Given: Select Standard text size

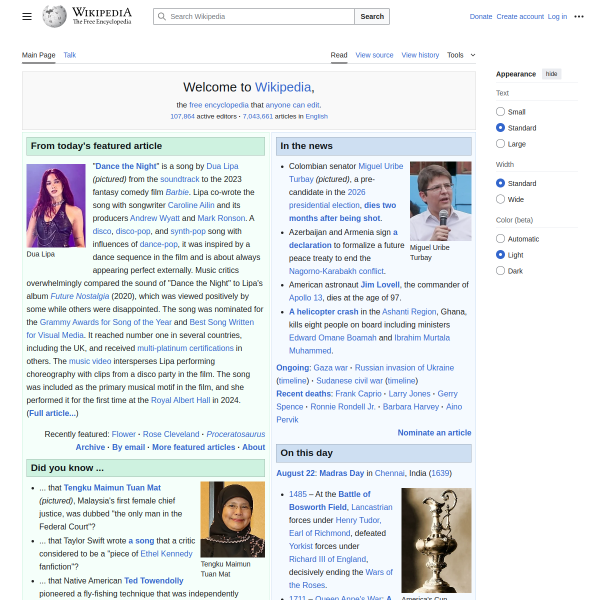Looking at the screenshot, I should tap(500, 127).
